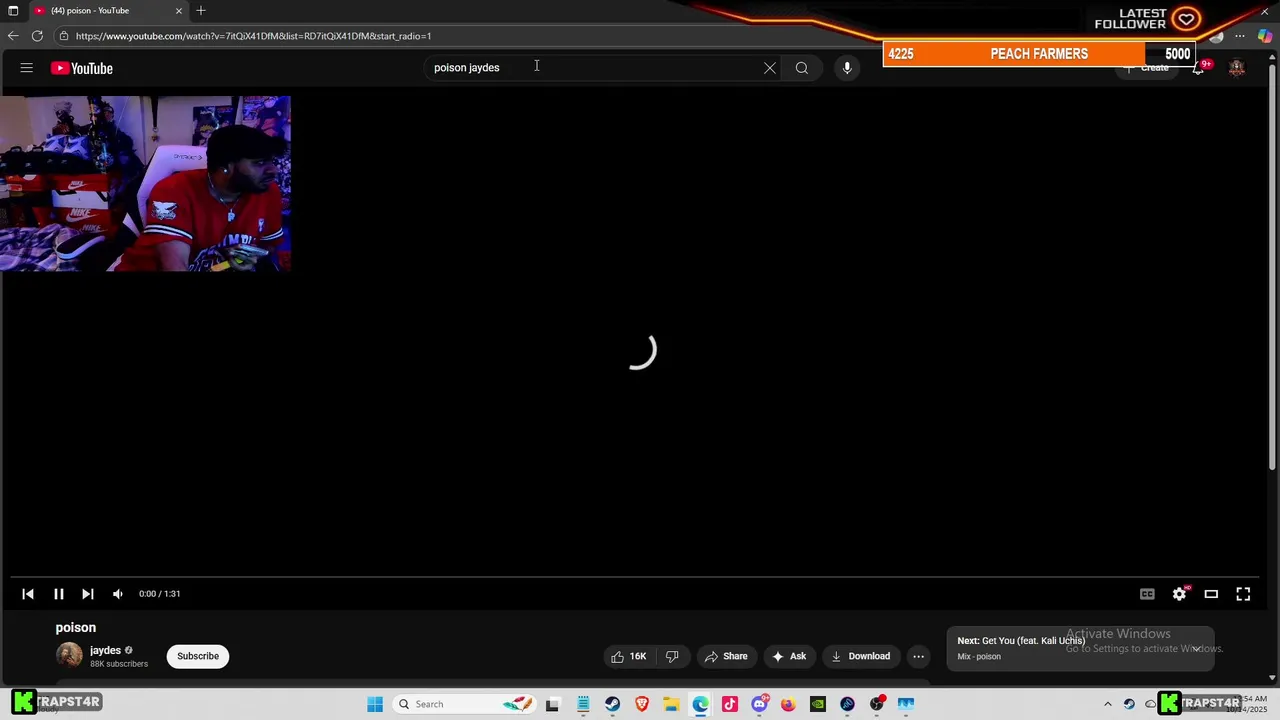Open the Copilot sidebar icon
This screenshot has width=1280, height=720.
[1265, 36]
